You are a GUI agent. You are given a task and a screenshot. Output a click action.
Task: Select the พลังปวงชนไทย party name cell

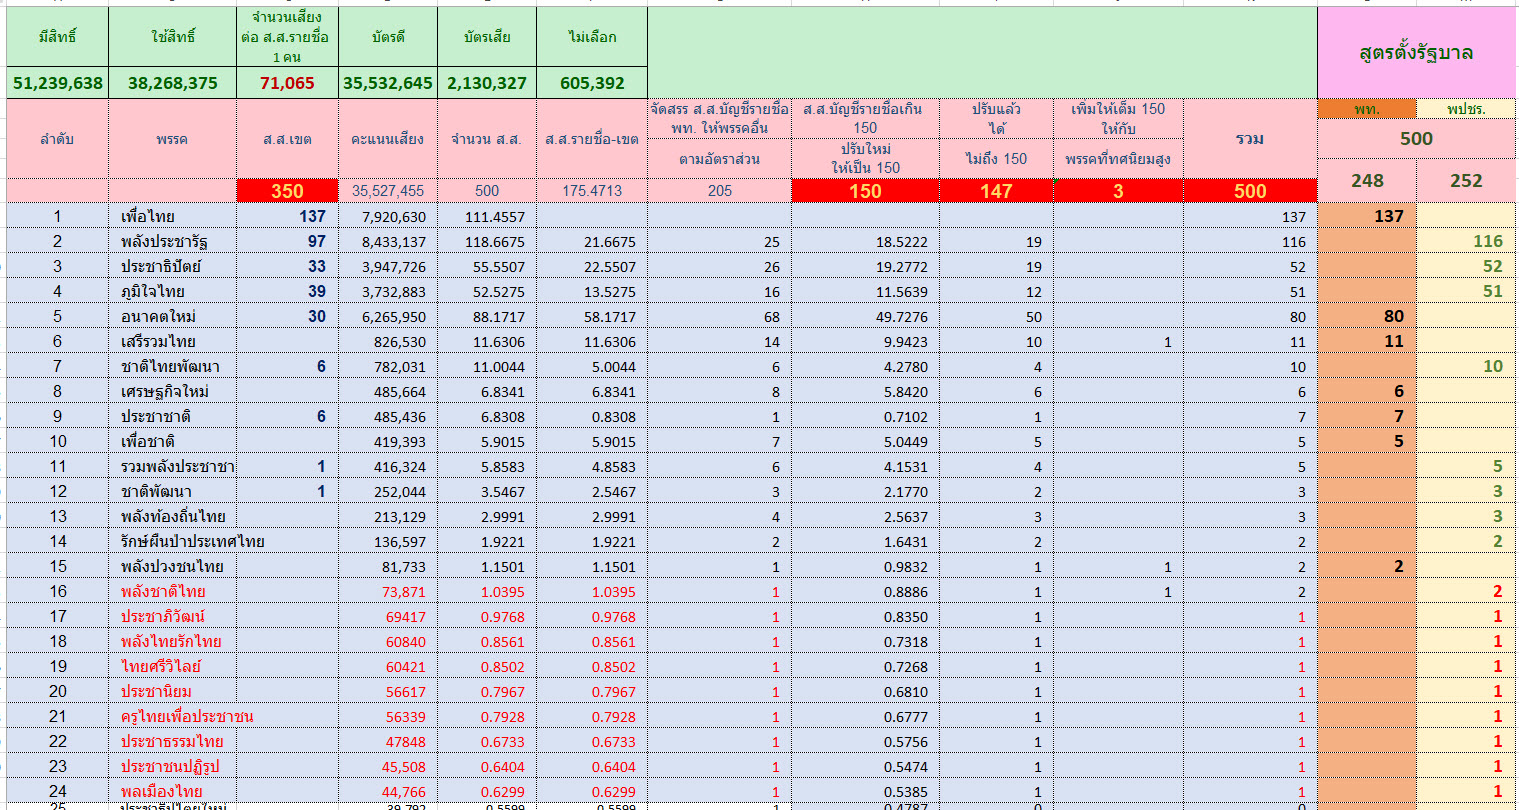click(x=172, y=566)
